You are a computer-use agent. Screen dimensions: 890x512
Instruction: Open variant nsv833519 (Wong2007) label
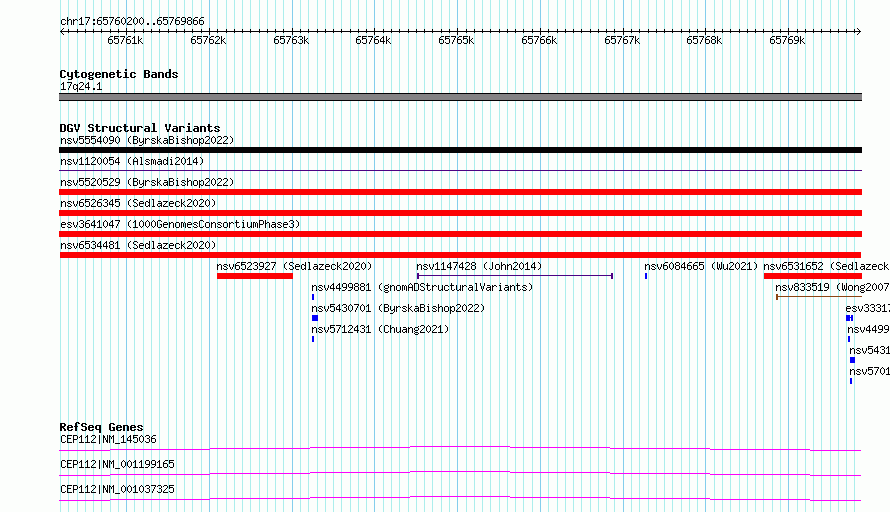832,287
